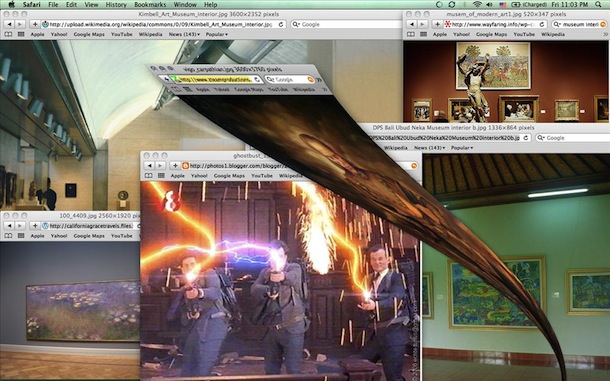Open Wikipedia bookmark in Kimbell window

pos(151,34)
